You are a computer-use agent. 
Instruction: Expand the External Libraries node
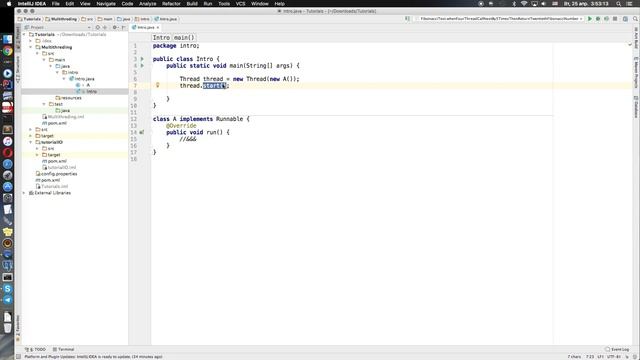24,193
